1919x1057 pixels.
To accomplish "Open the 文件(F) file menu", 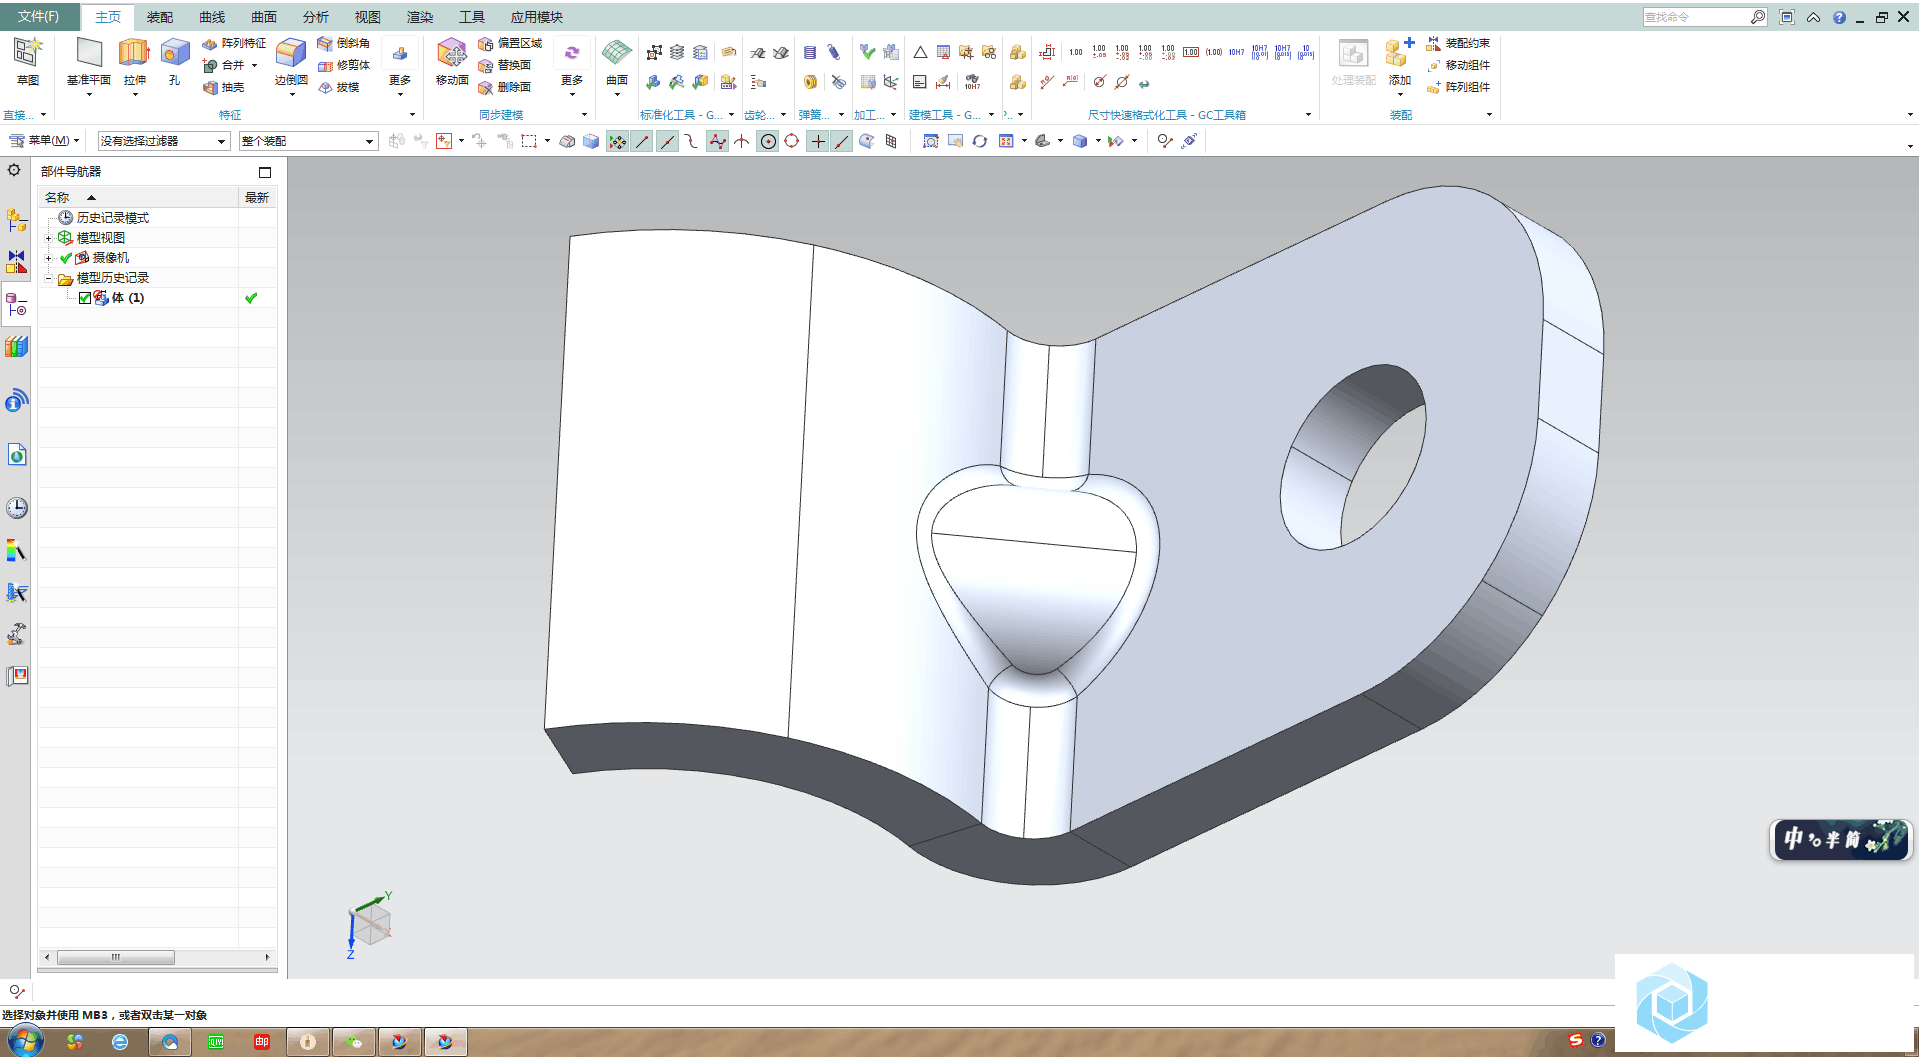I will click(38, 17).
